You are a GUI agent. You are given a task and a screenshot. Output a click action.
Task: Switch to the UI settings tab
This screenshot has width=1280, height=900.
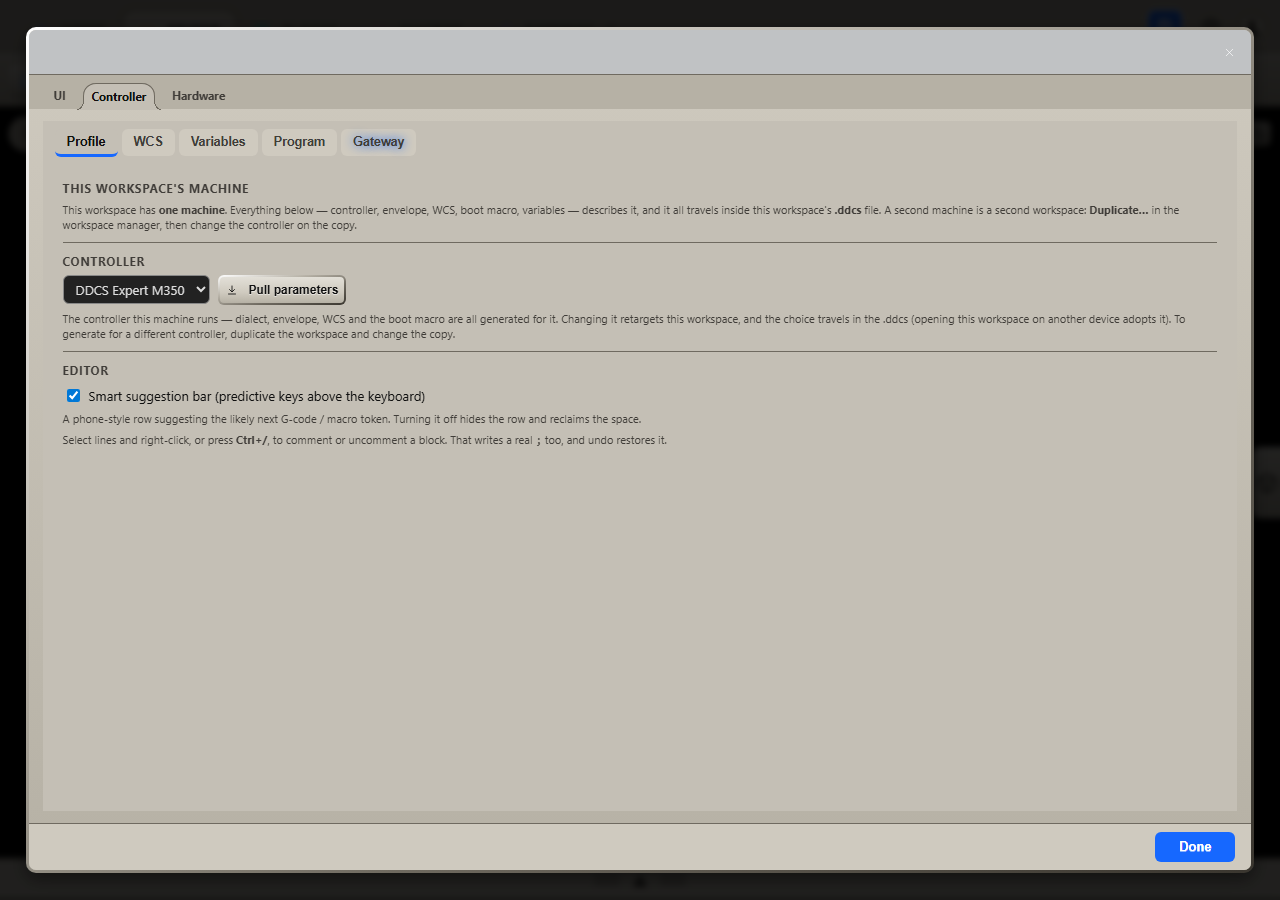(60, 96)
